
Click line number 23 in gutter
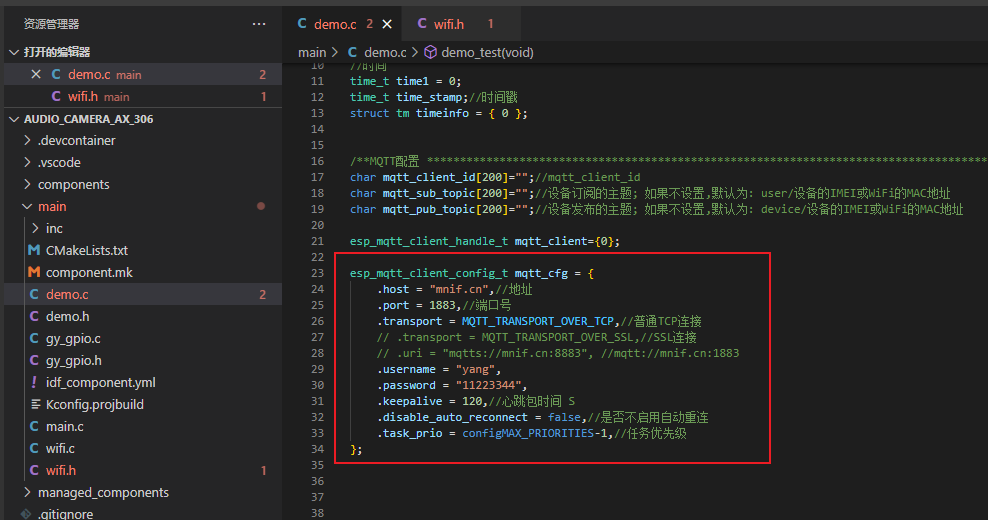(317, 273)
